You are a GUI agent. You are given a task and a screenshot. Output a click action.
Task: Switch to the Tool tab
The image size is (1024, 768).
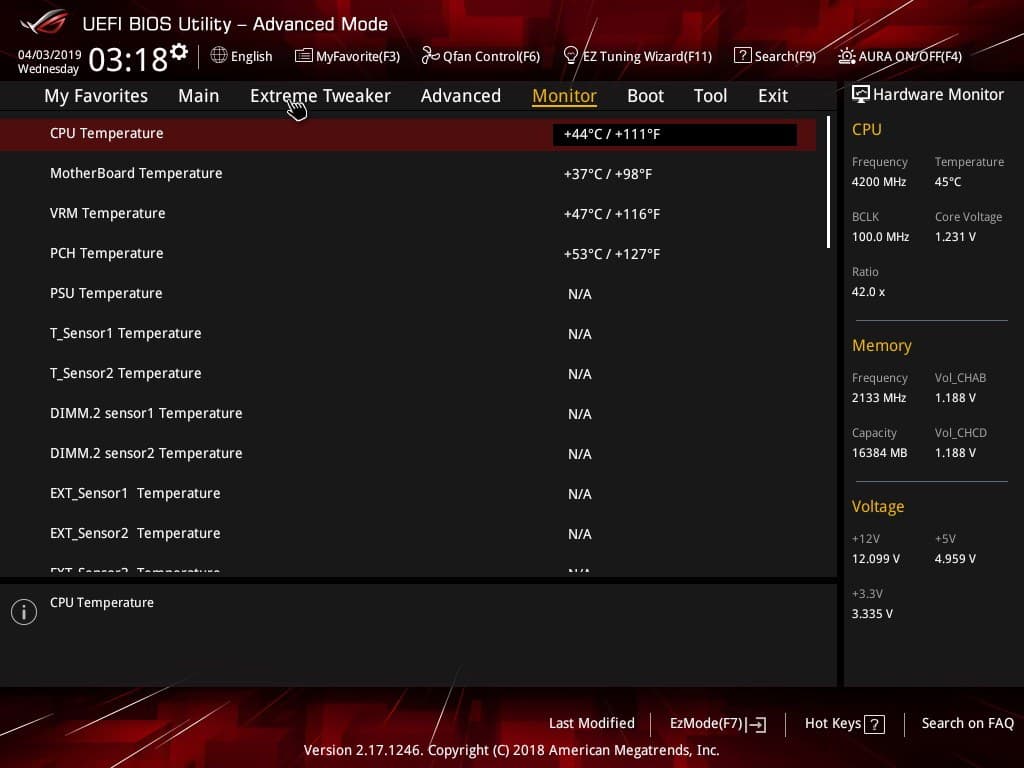(710, 96)
